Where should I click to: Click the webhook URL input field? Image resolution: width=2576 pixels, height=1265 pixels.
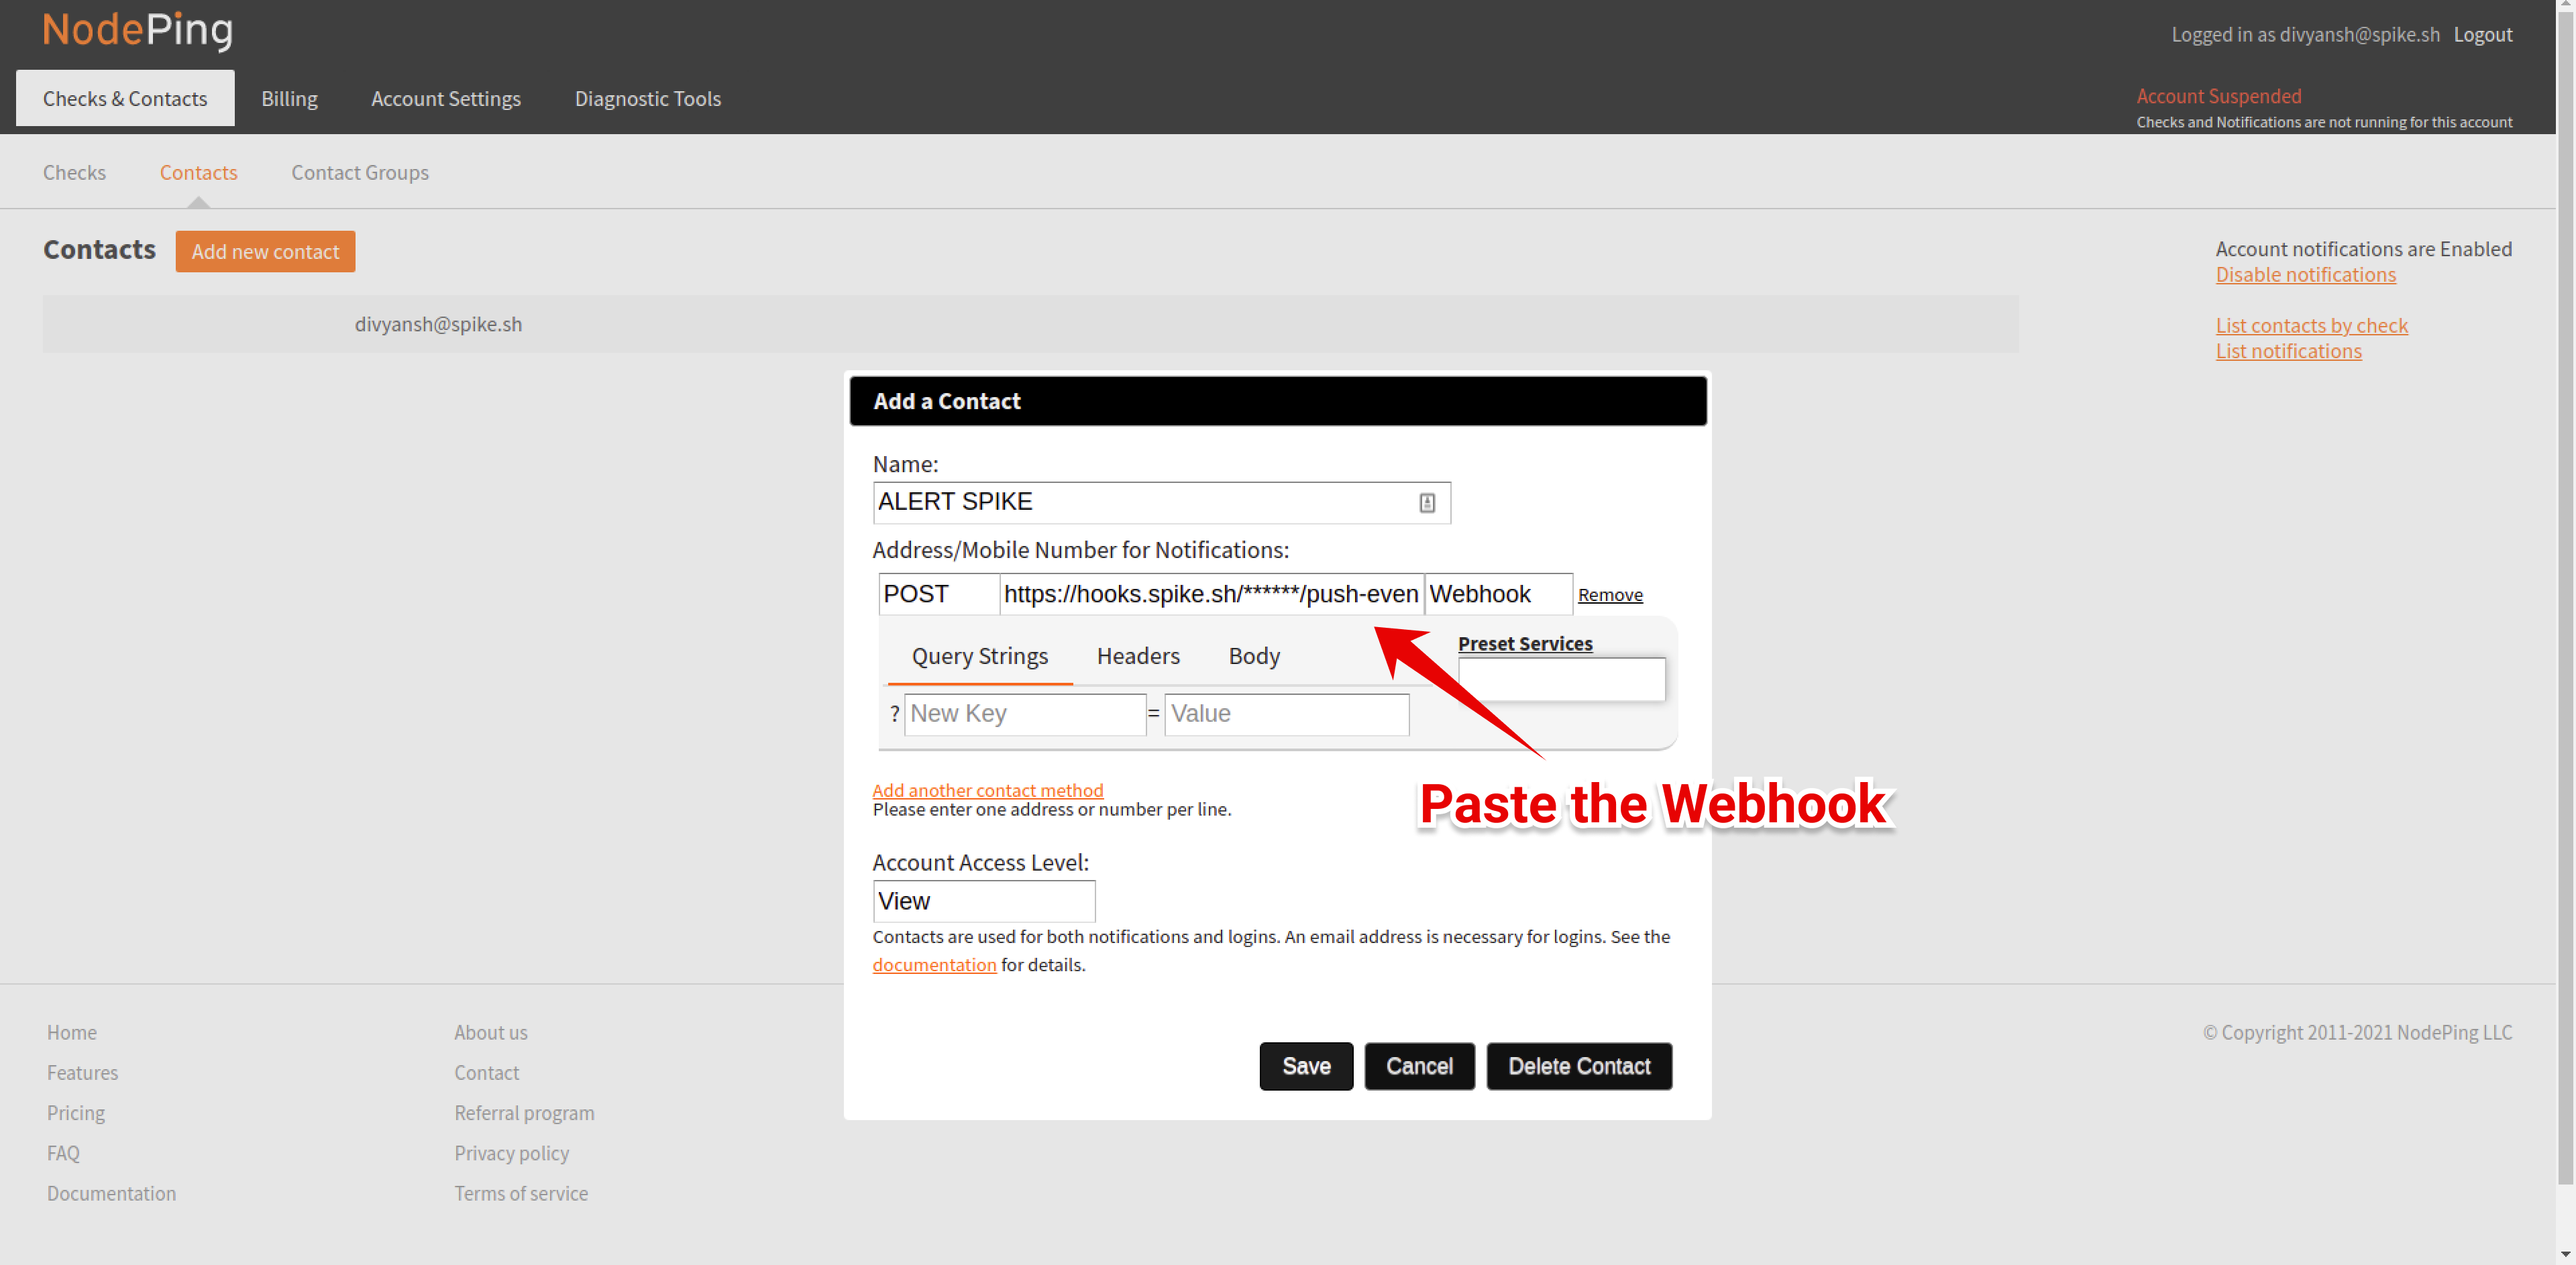[x=1212, y=595]
